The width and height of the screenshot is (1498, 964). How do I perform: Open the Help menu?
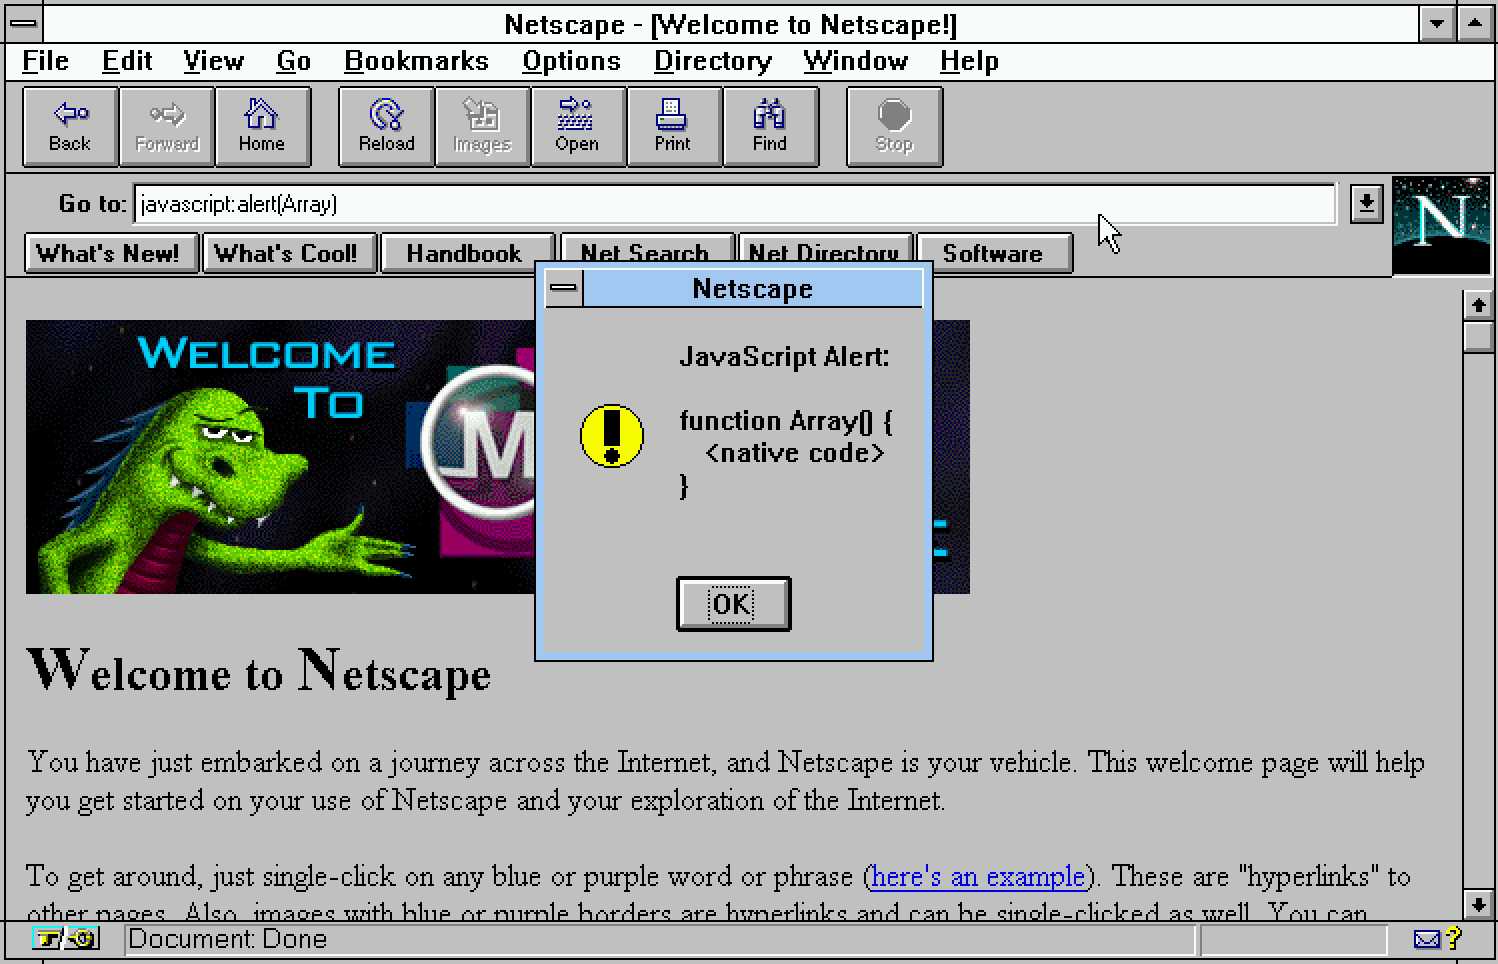tap(969, 61)
